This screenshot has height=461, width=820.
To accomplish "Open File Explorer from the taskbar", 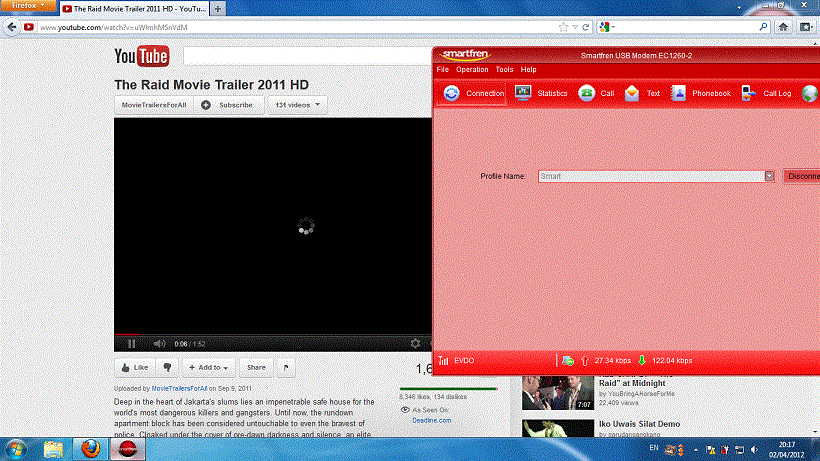I will [53, 450].
